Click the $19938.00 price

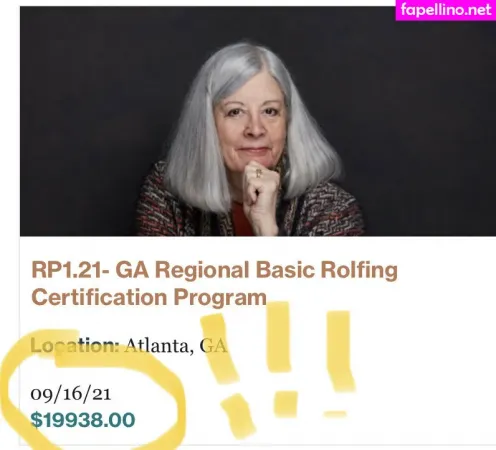pos(83,420)
